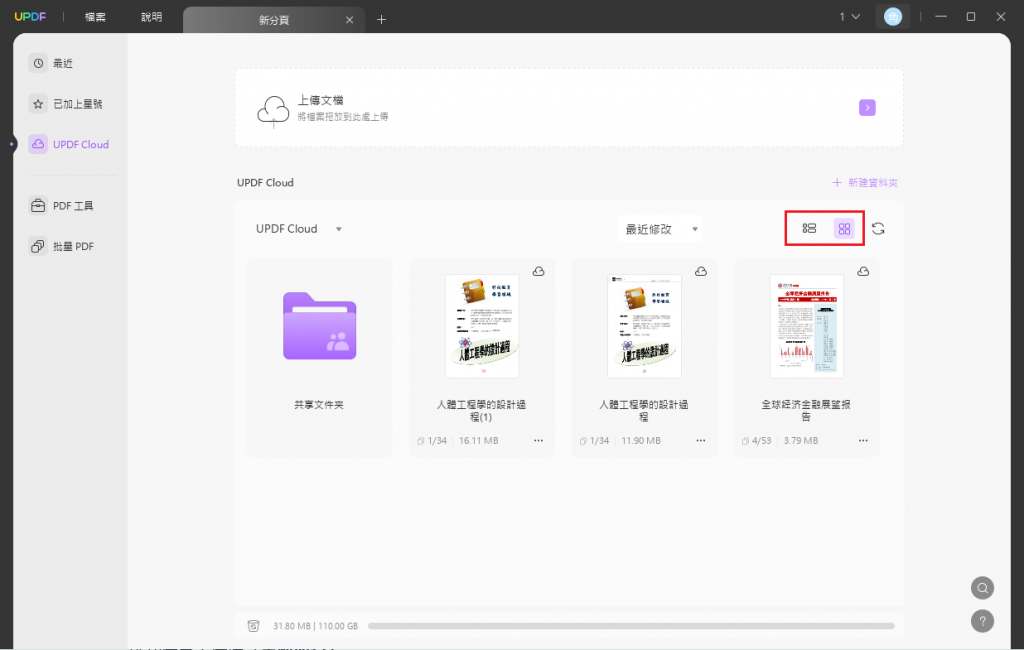The image size is (1024, 650).
Task: Open 批量 PDF batch tools
Action: click(63, 246)
